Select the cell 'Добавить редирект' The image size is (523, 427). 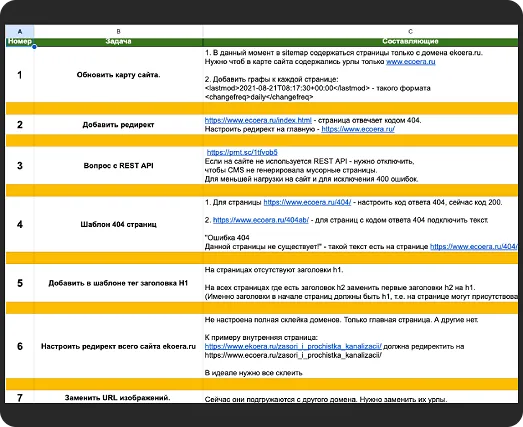(118, 125)
